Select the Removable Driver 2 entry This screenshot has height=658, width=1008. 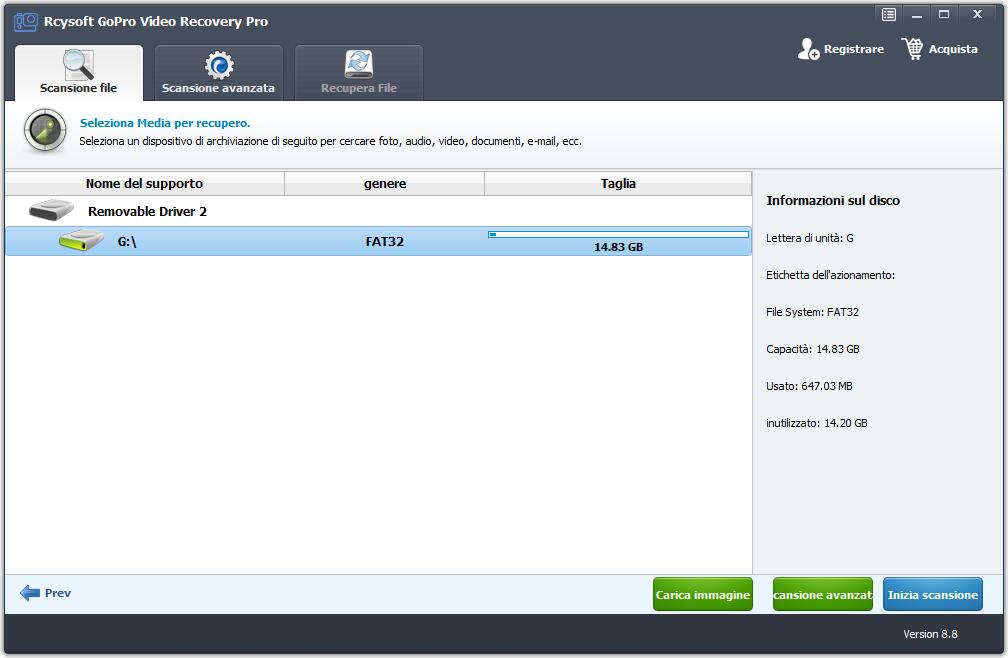point(147,212)
